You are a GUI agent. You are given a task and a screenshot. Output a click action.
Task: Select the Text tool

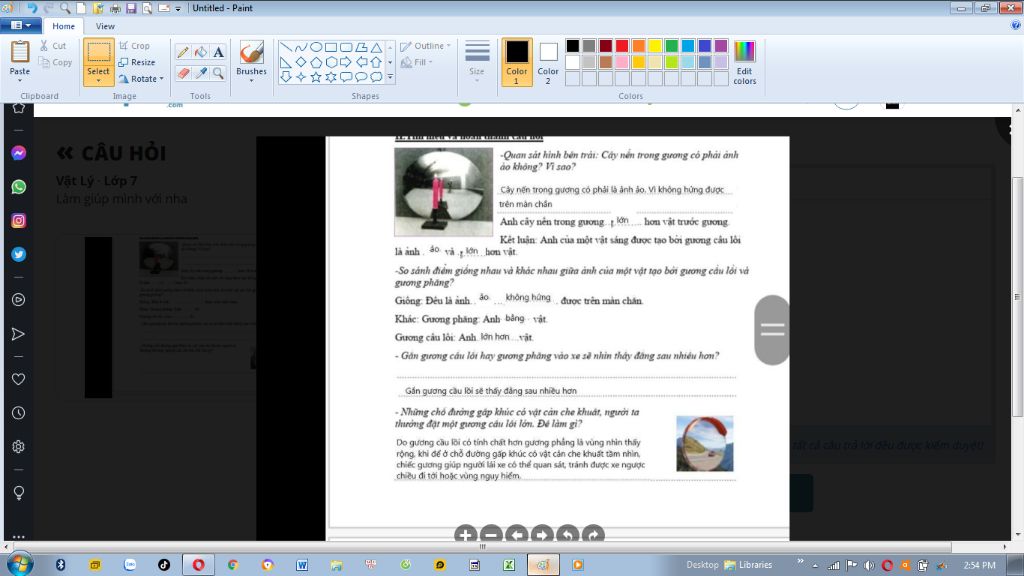218,52
